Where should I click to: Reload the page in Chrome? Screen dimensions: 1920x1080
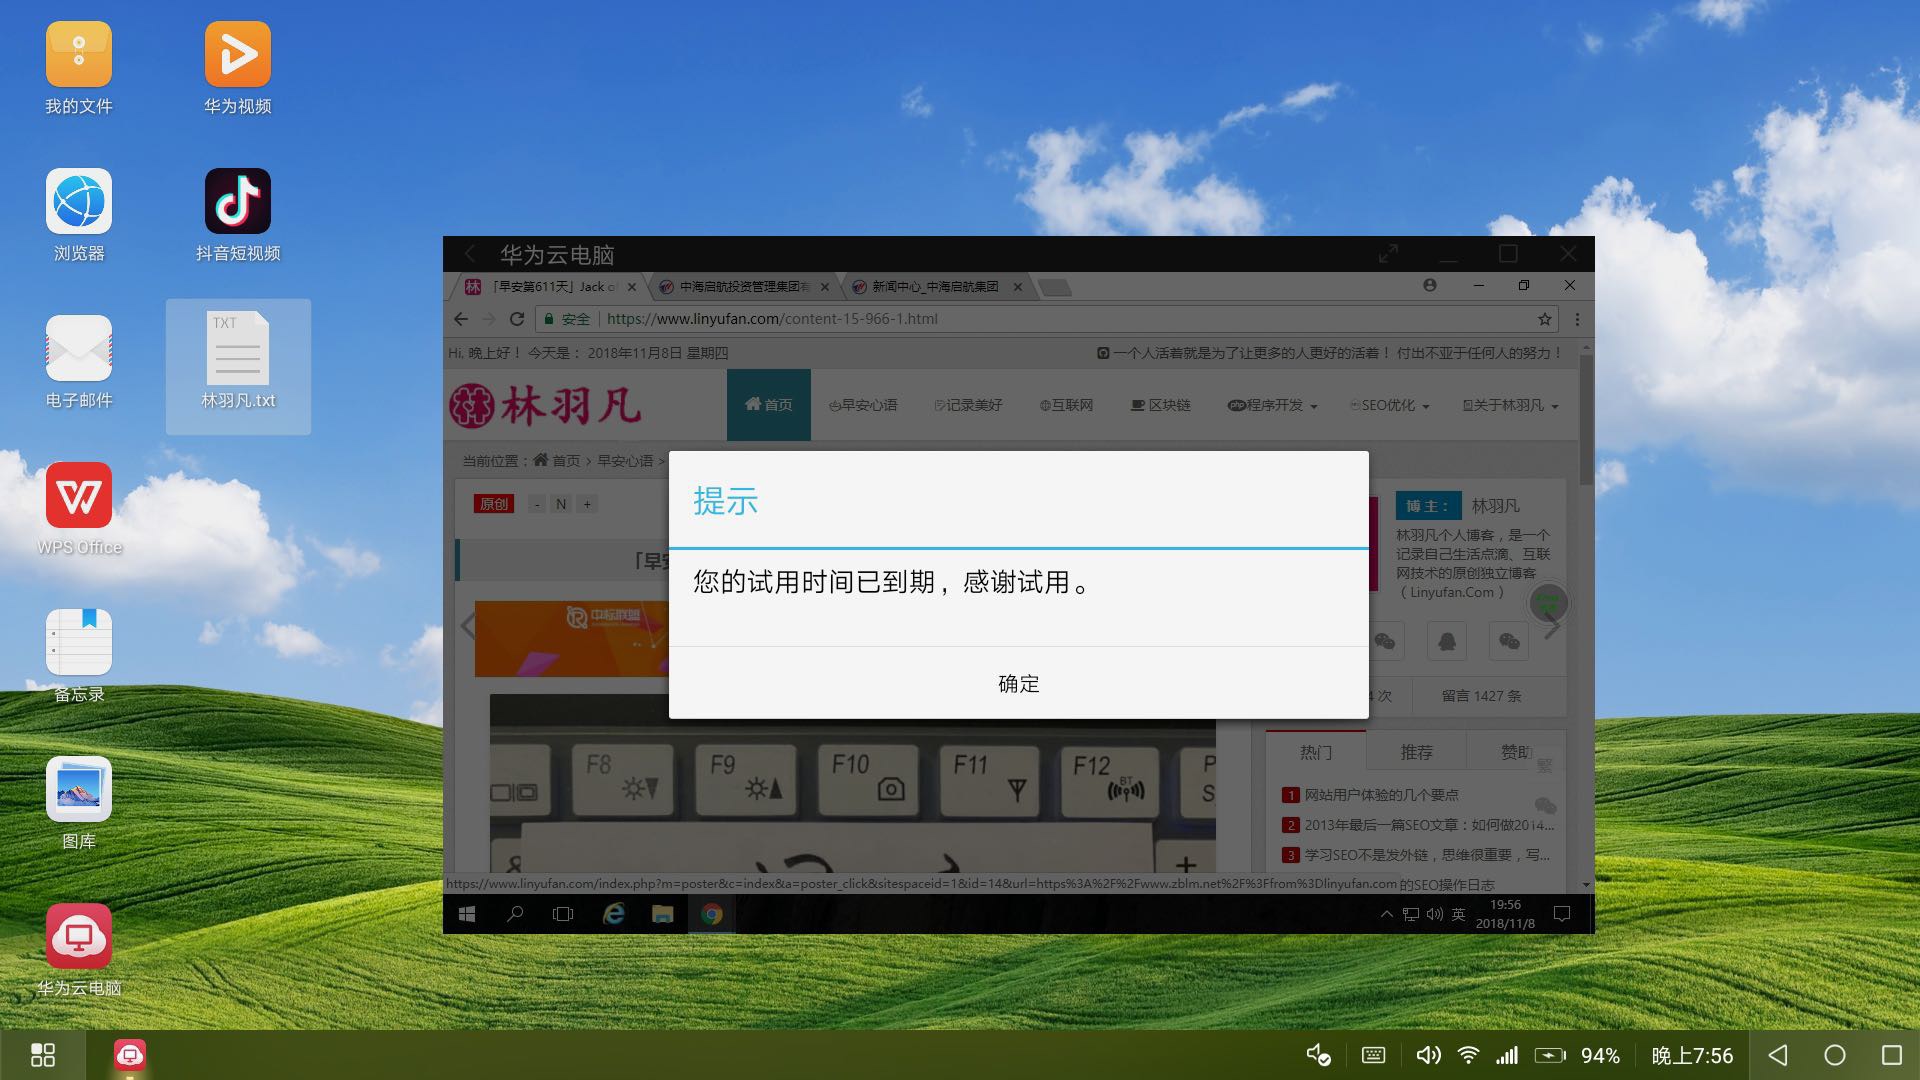point(517,319)
